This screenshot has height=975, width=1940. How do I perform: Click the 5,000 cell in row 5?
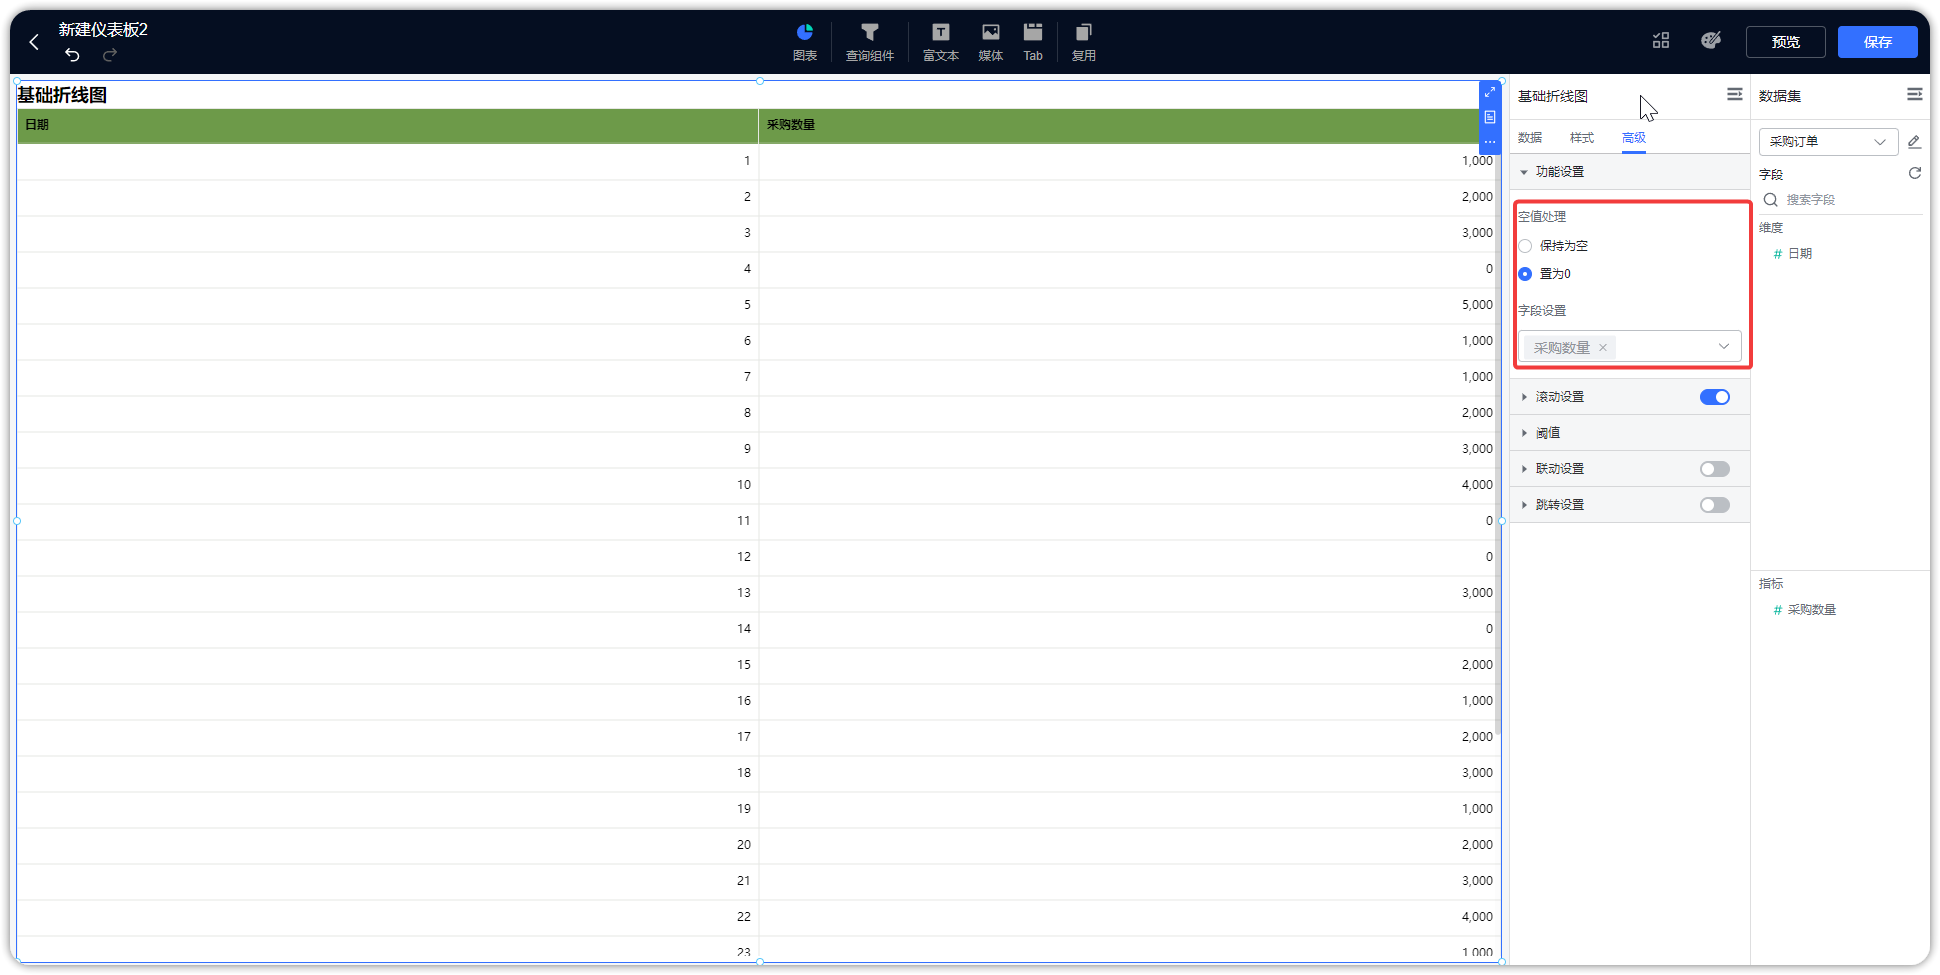pos(1477,305)
